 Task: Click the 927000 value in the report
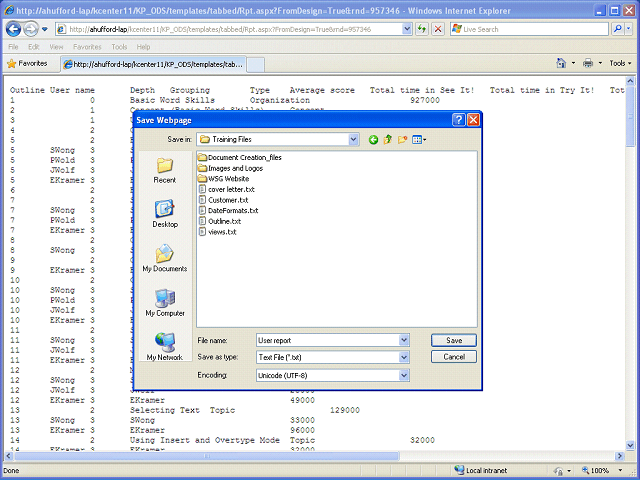click(x=425, y=100)
